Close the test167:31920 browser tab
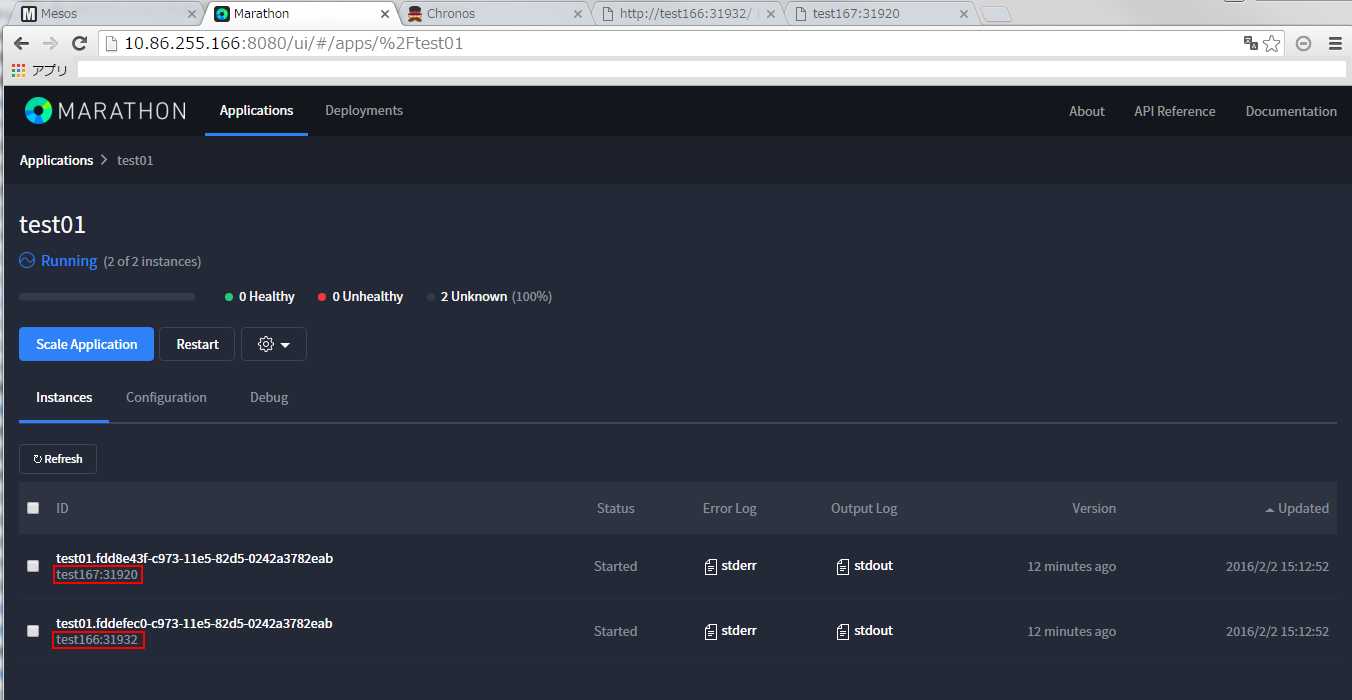Image resolution: width=1352 pixels, height=700 pixels. pos(964,14)
